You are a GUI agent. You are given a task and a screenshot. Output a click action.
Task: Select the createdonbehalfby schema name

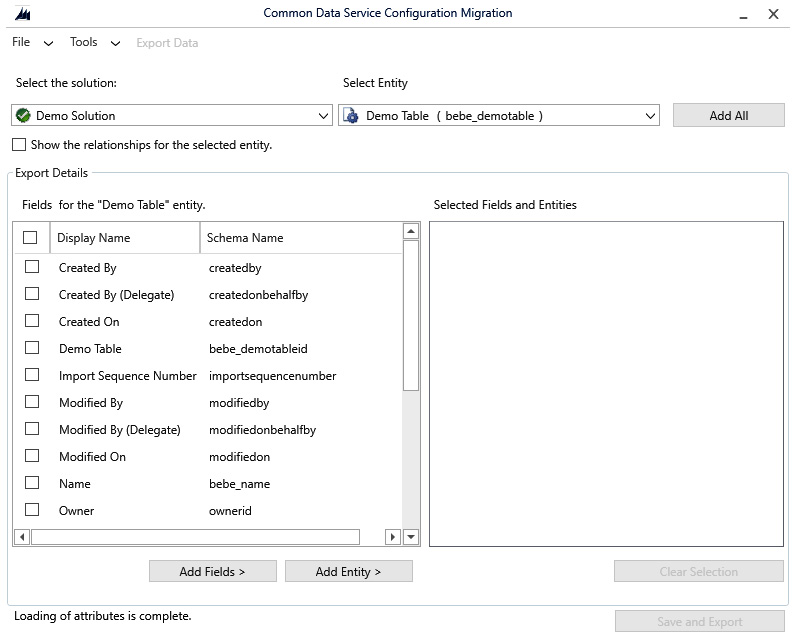click(x=258, y=295)
